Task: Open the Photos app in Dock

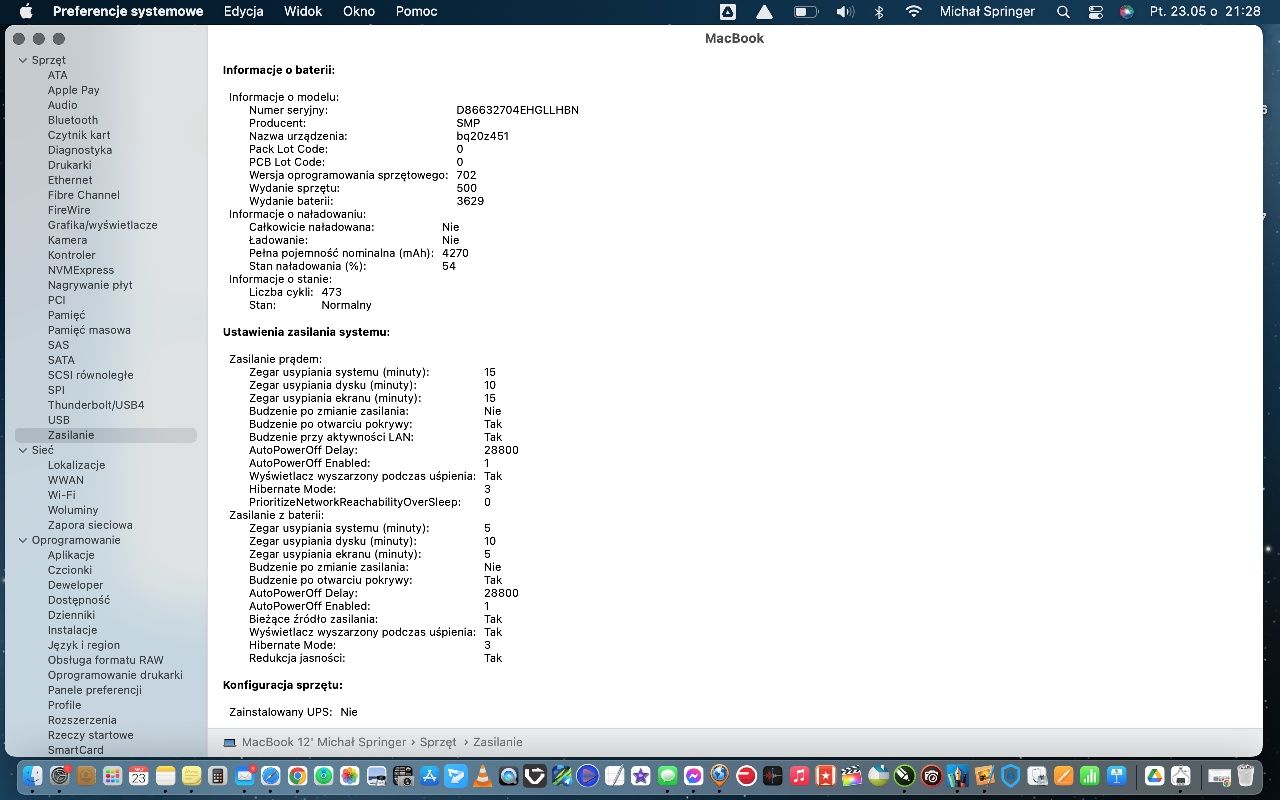Action: (349, 776)
